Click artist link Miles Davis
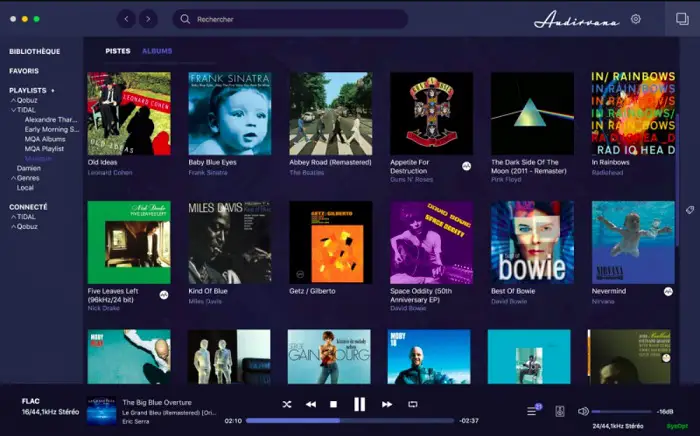Image resolution: width=700 pixels, height=436 pixels. coord(205,302)
